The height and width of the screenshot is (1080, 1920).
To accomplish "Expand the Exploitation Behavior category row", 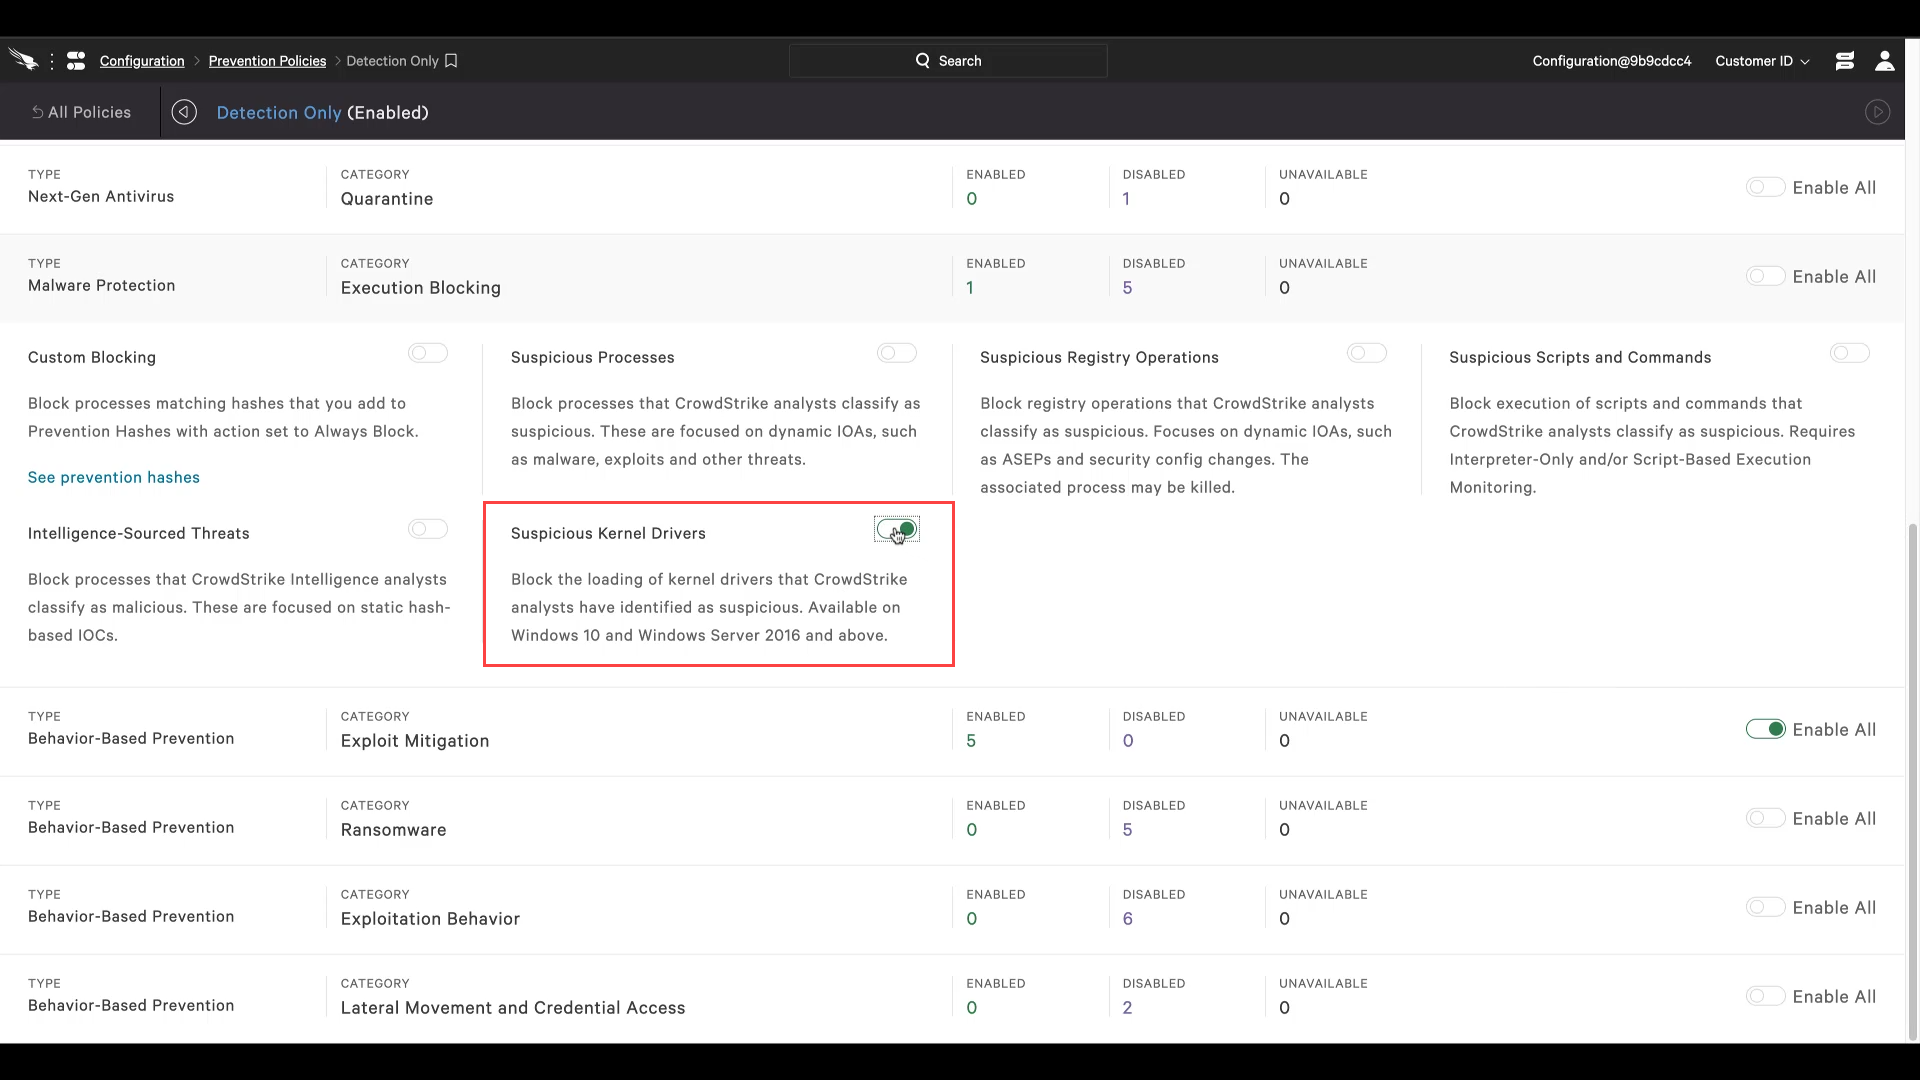I will click(952, 909).
